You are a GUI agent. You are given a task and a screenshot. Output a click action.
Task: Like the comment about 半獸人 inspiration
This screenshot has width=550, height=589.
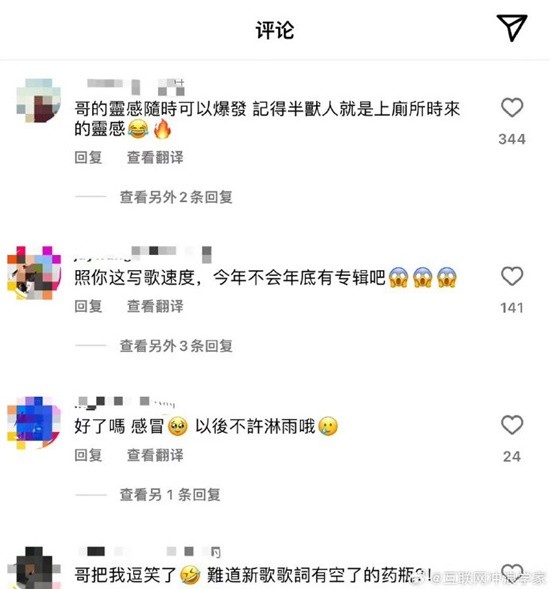(512, 107)
